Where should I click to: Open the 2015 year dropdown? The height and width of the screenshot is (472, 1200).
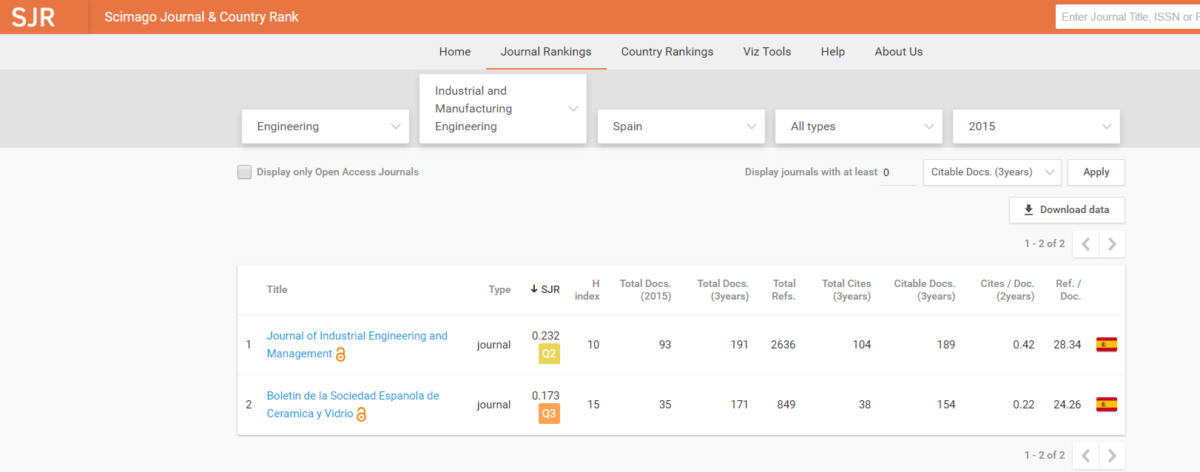pos(1036,127)
